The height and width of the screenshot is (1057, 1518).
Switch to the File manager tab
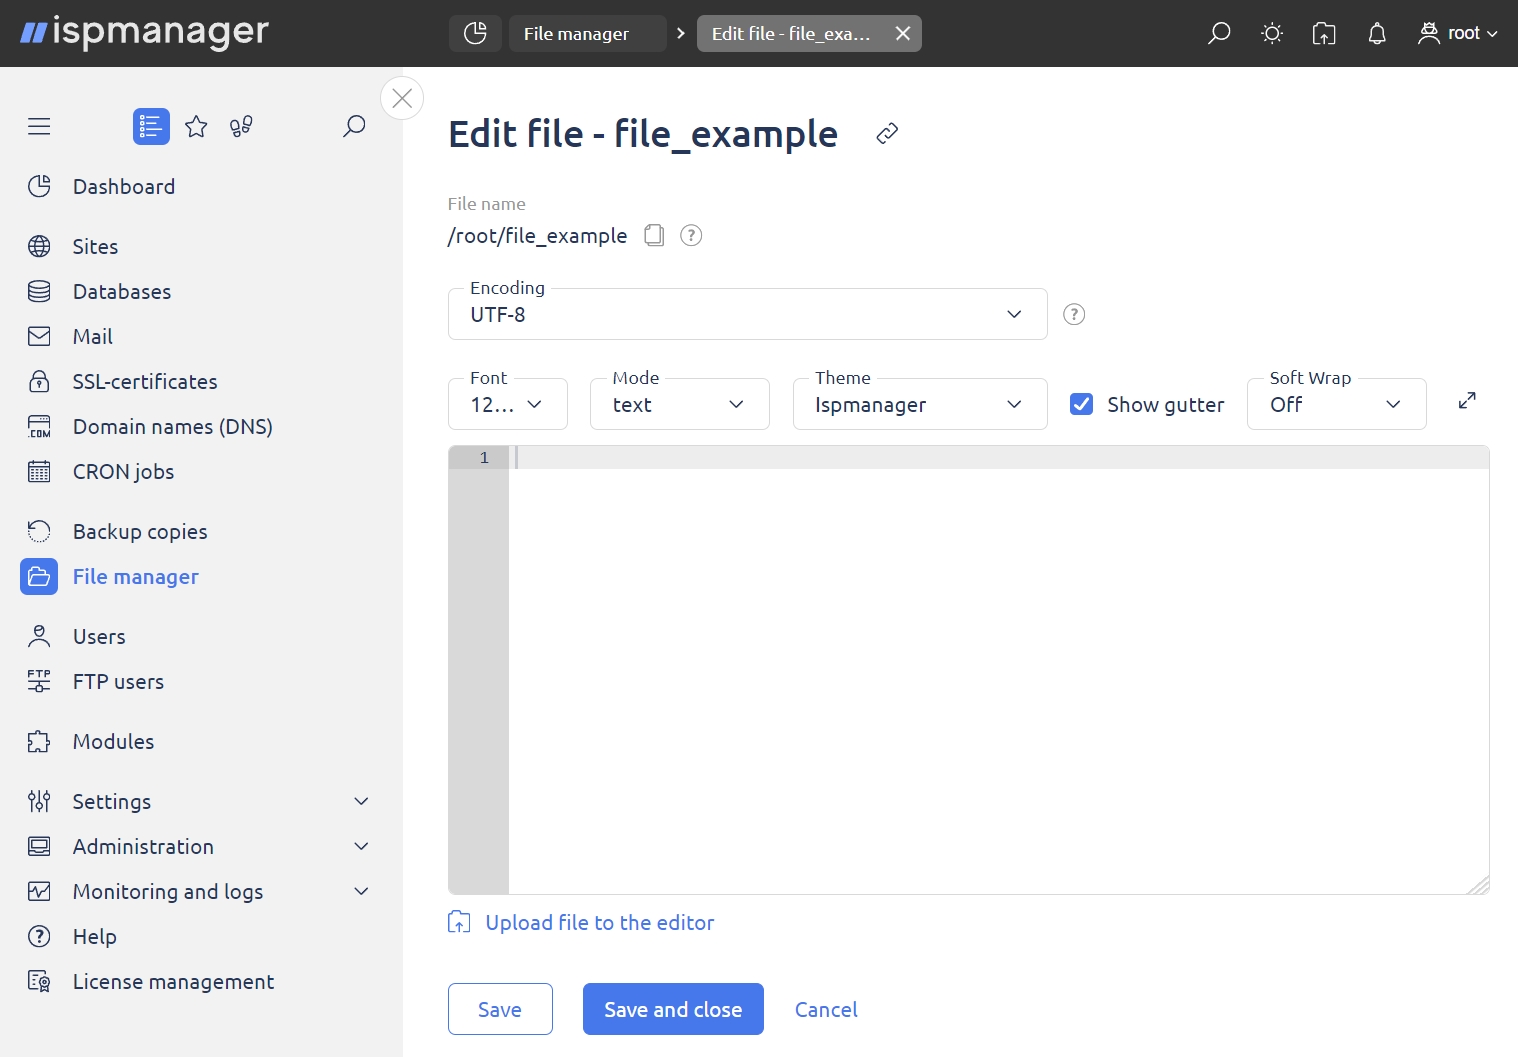(x=587, y=33)
